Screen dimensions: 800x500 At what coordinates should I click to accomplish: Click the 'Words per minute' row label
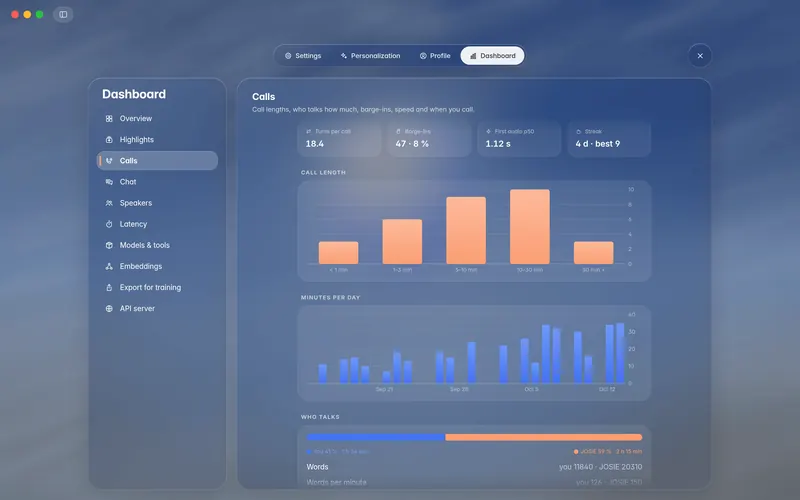click(336, 482)
